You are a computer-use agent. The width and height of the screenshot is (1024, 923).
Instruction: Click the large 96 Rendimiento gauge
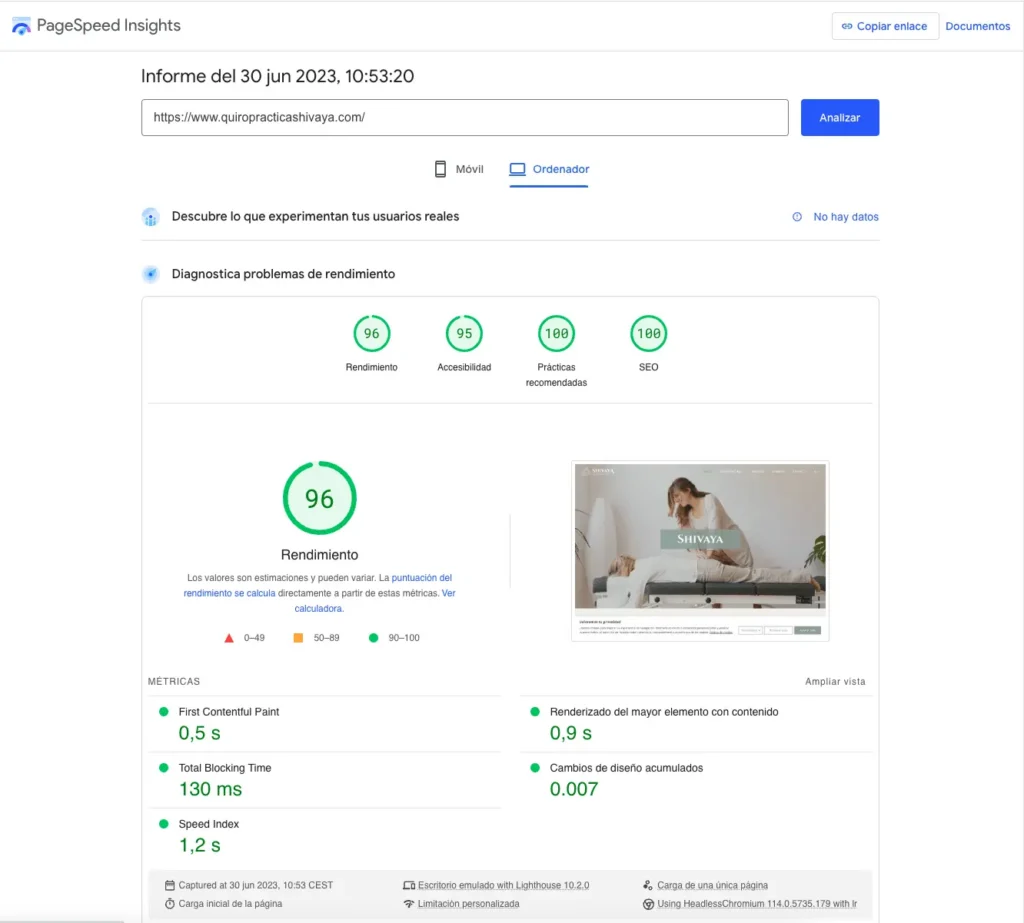(x=319, y=498)
